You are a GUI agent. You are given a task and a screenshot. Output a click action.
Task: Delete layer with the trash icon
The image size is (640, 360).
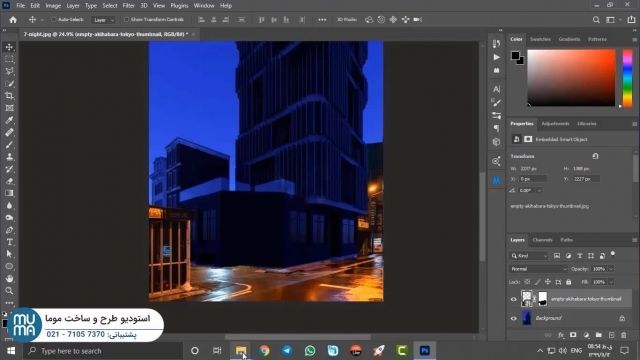pyautogui.click(x=624, y=335)
